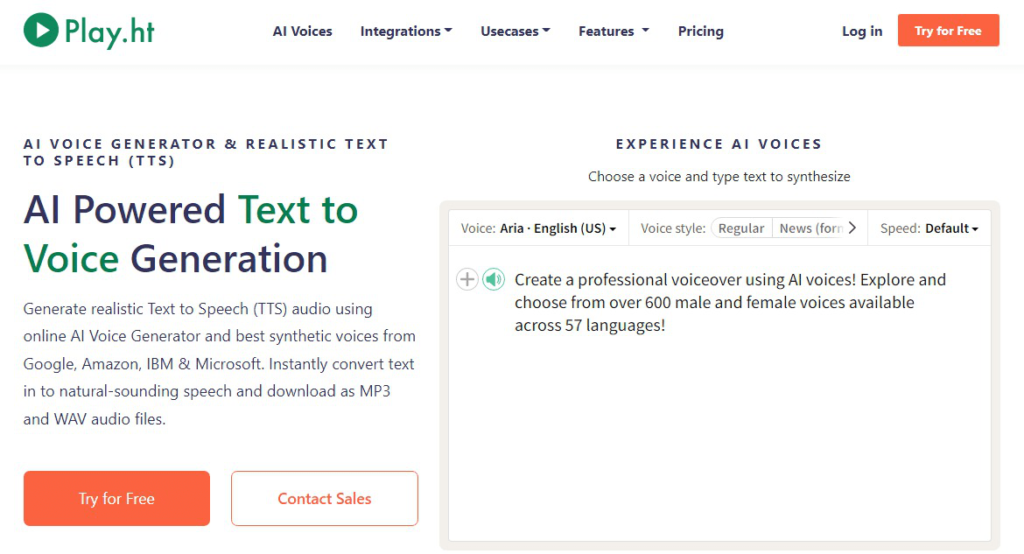Viewport: 1024px width, 554px height.
Task: Go to the Pricing page
Action: coord(701,31)
